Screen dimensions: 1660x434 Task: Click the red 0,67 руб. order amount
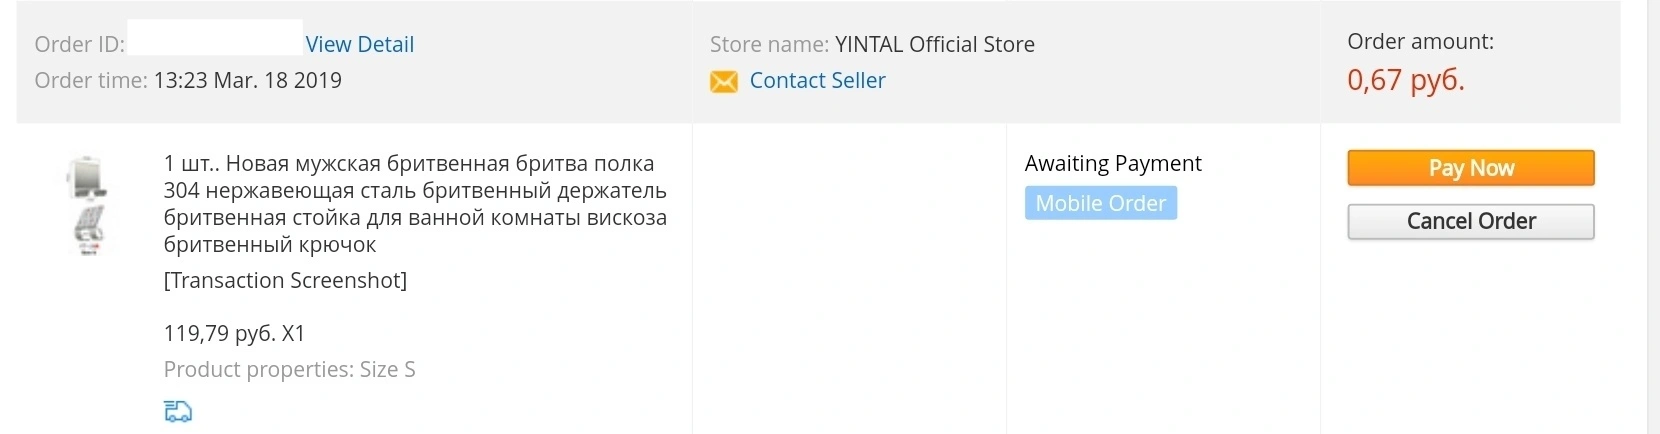pyautogui.click(x=1405, y=80)
